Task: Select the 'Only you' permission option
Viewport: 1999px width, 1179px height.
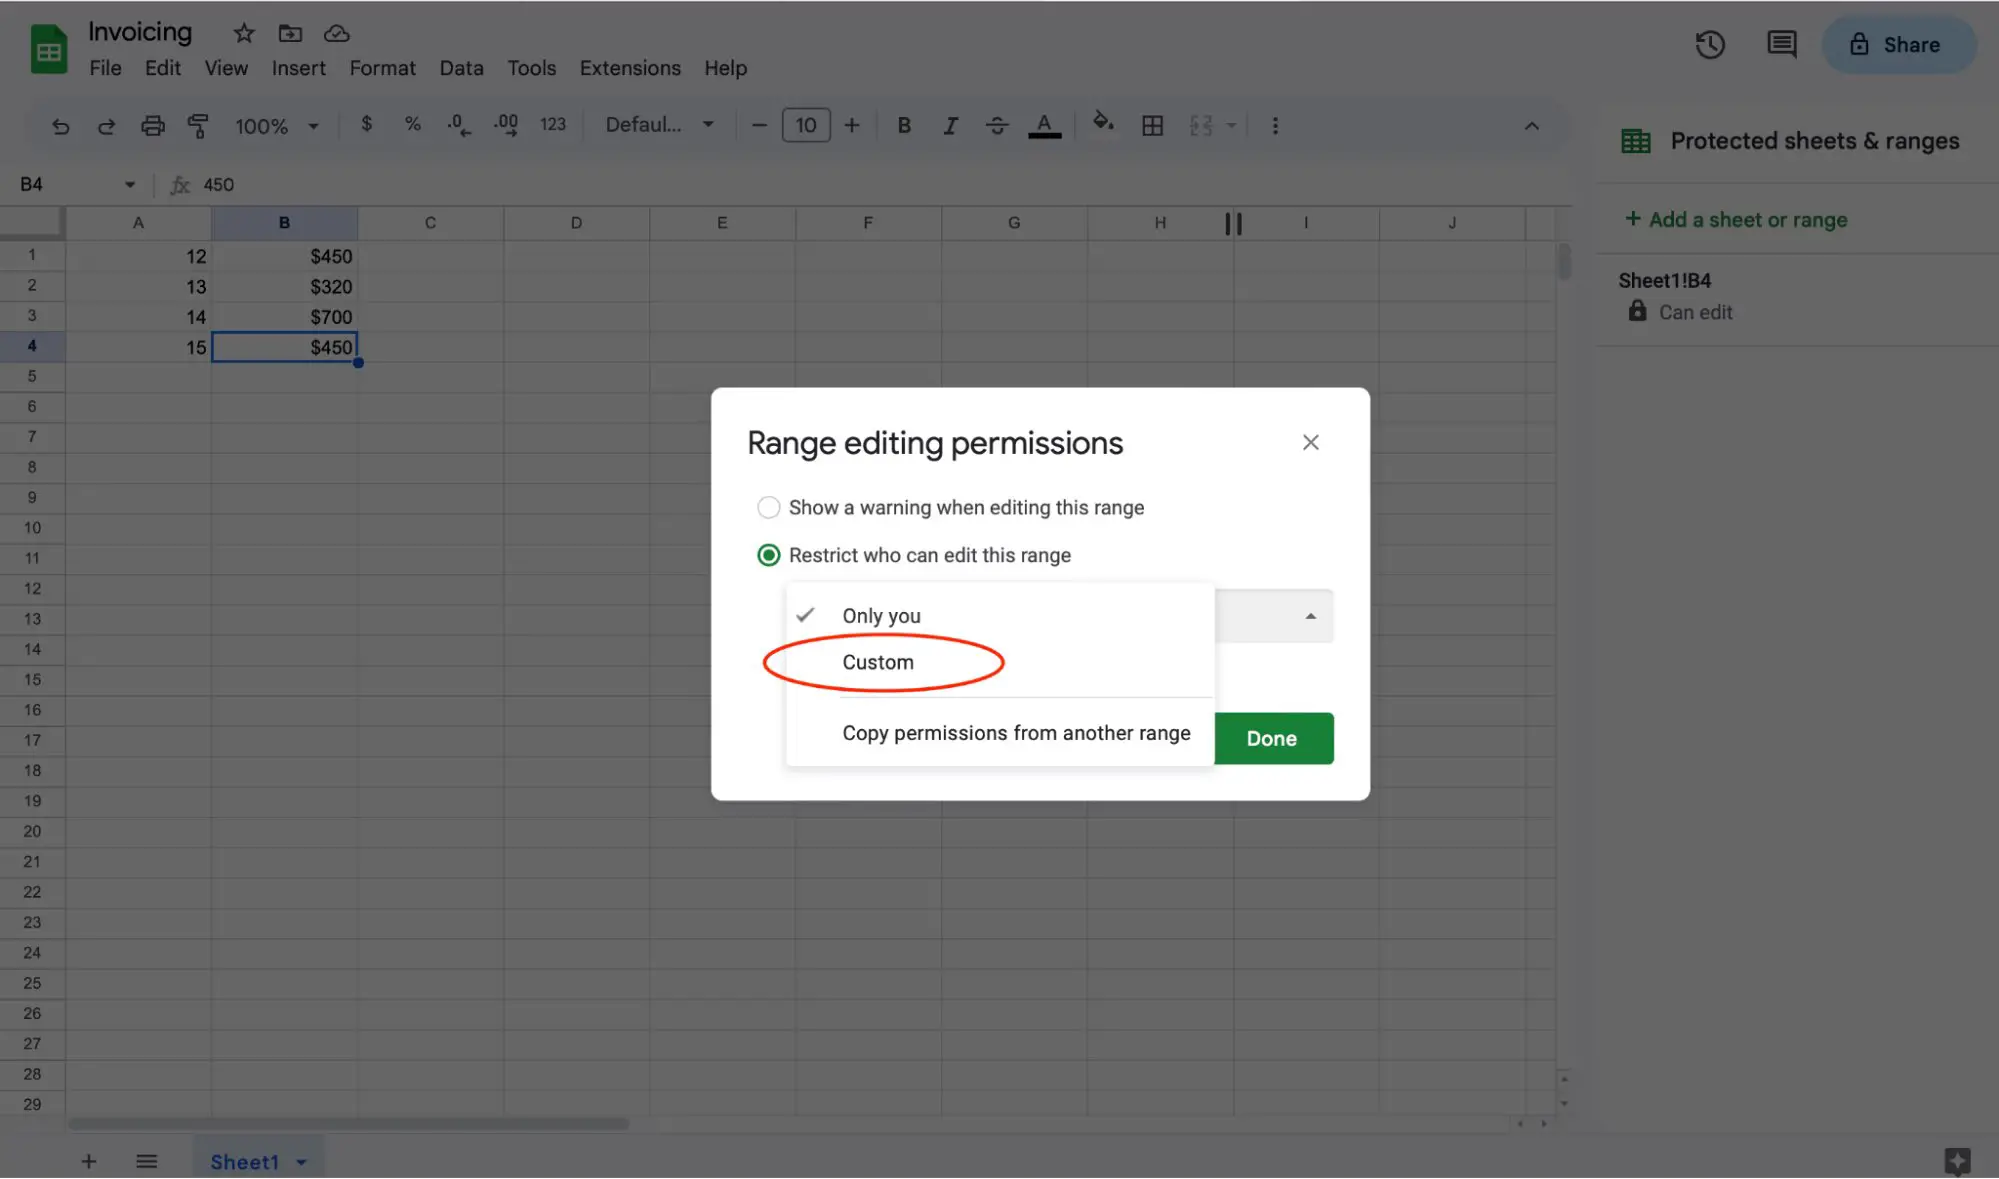Action: coord(880,615)
